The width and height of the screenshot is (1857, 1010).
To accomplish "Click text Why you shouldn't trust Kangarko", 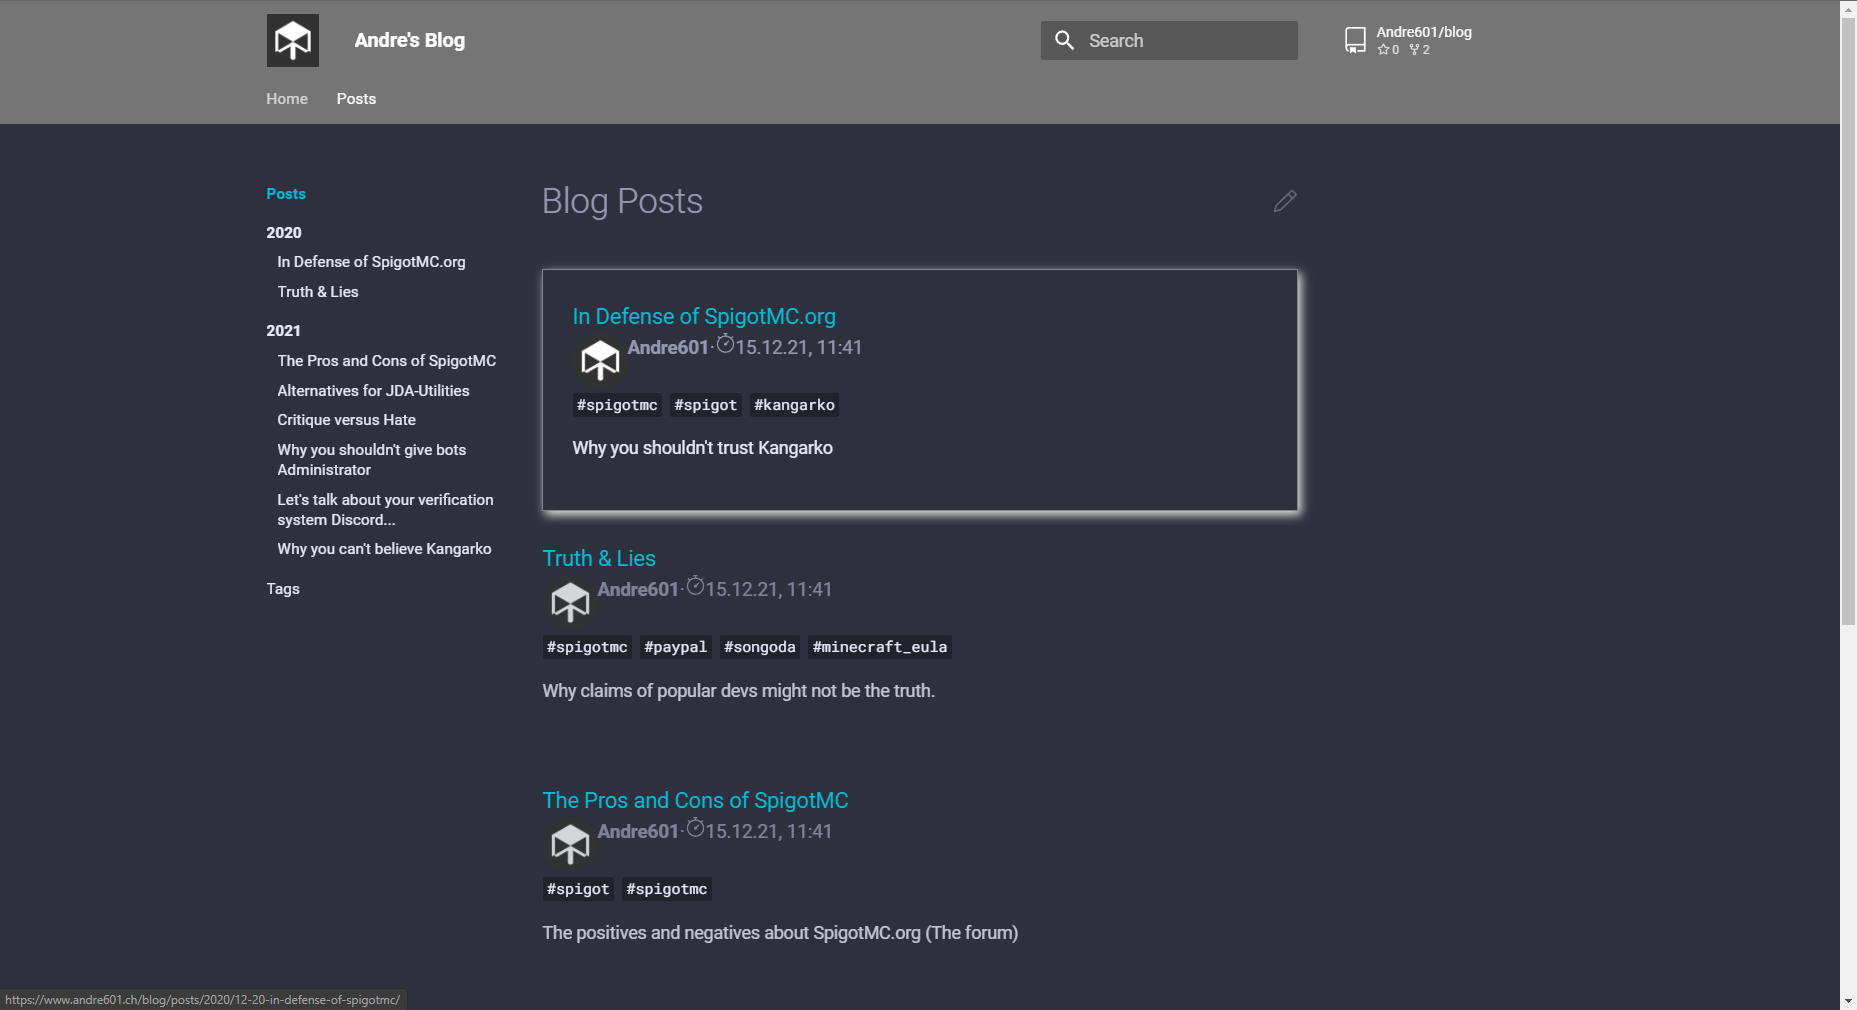I will point(702,448).
